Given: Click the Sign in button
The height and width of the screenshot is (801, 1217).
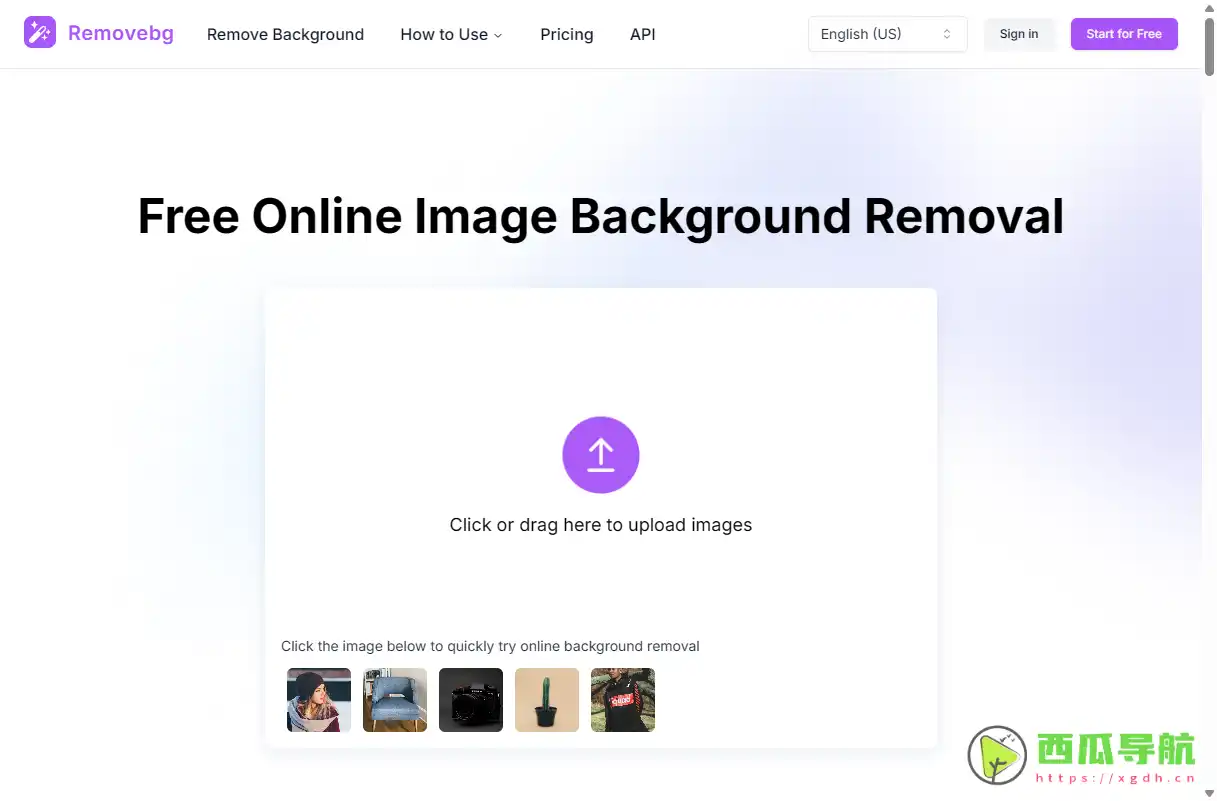Looking at the screenshot, I should [1019, 33].
